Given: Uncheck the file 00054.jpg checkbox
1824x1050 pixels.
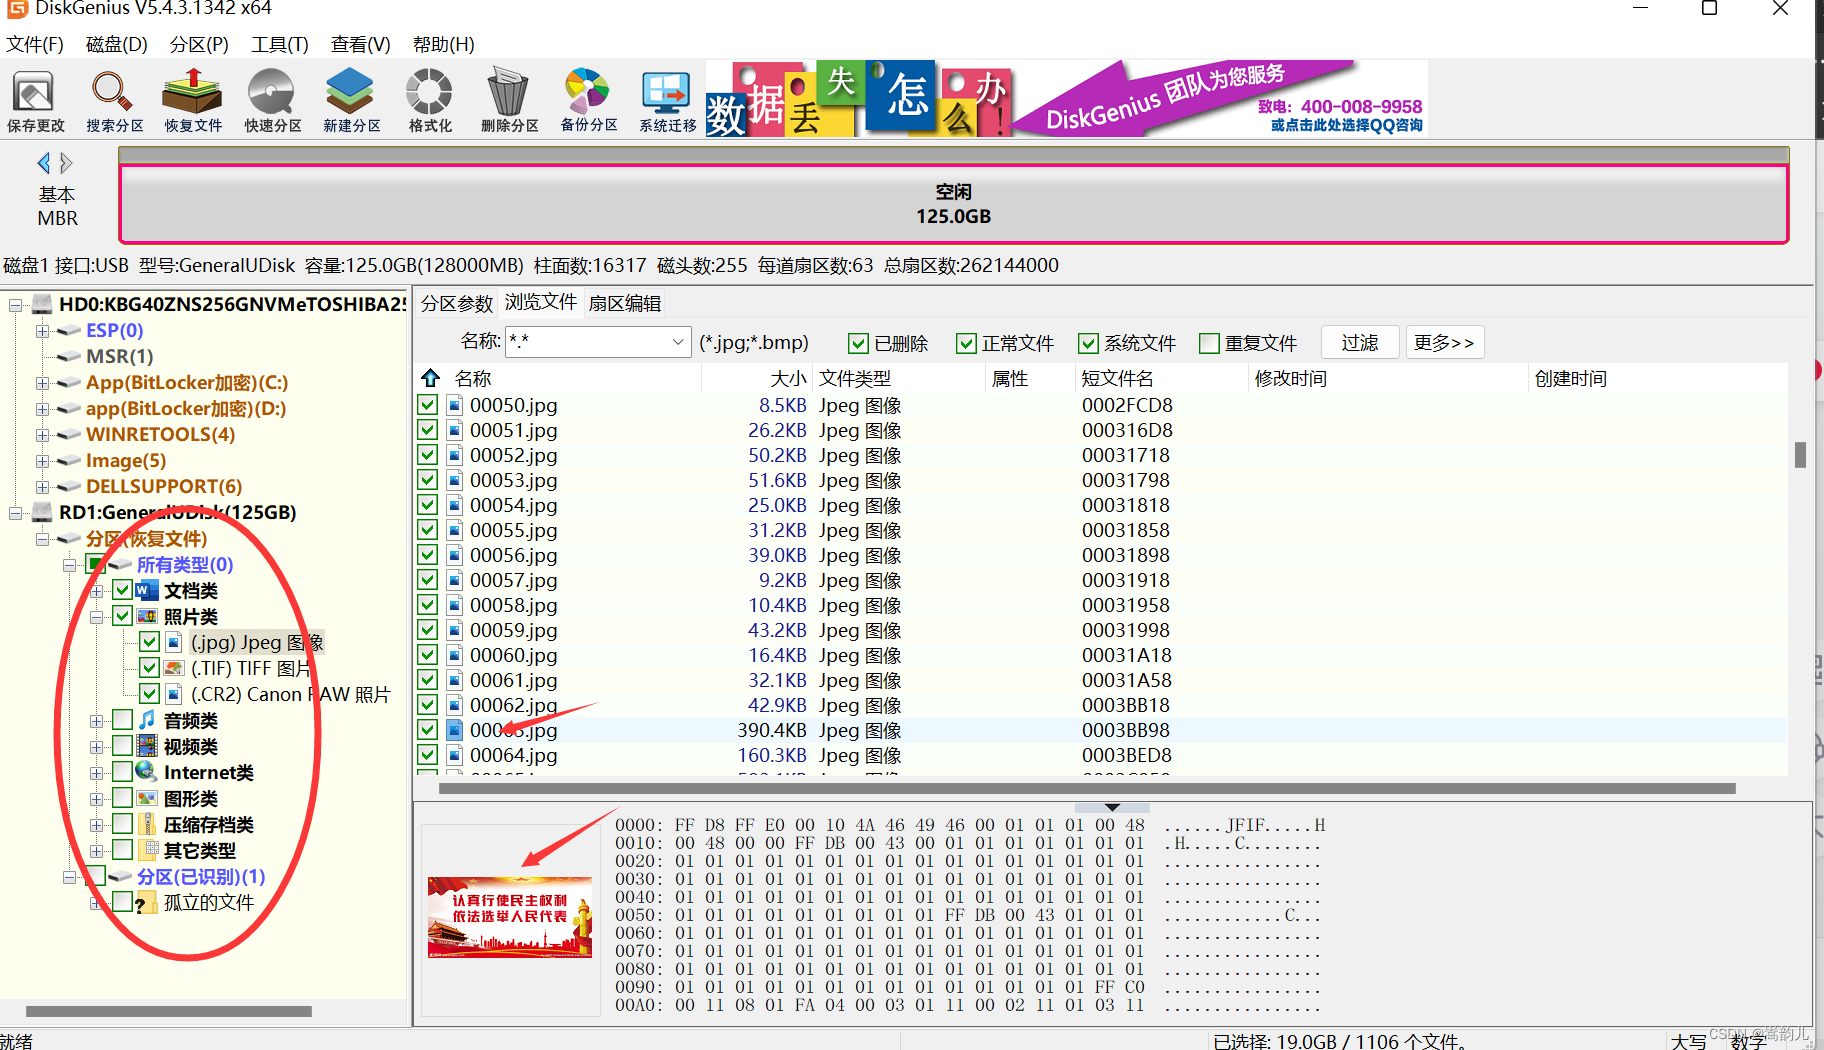Looking at the screenshot, I should [427, 505].
